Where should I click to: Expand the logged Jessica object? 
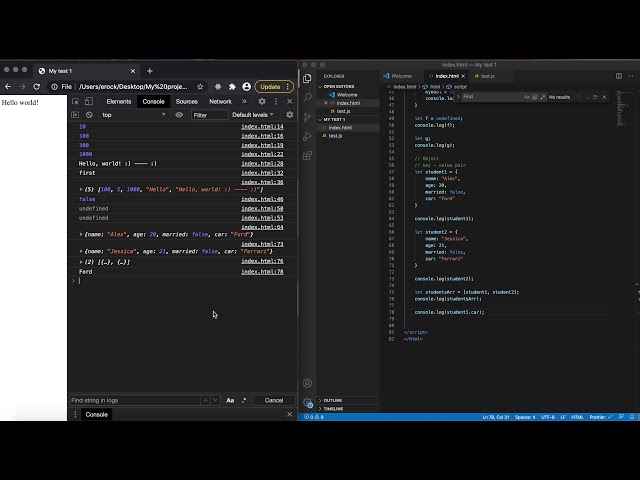click(81, 251)
